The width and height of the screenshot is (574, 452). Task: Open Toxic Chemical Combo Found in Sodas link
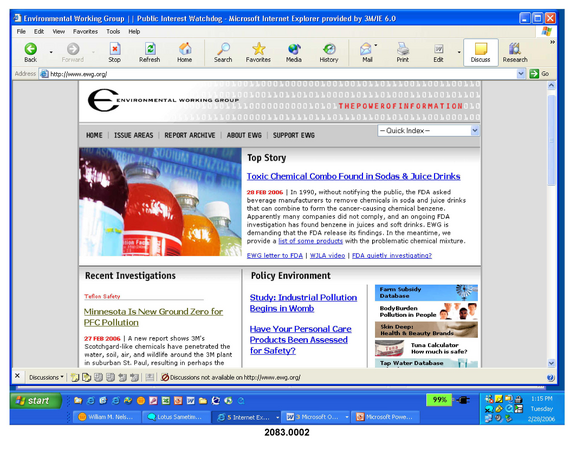353,176
